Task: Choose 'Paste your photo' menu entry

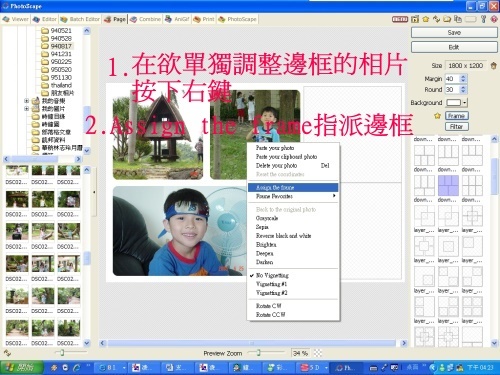Action: pyautogui.click(x=293, y=148)
